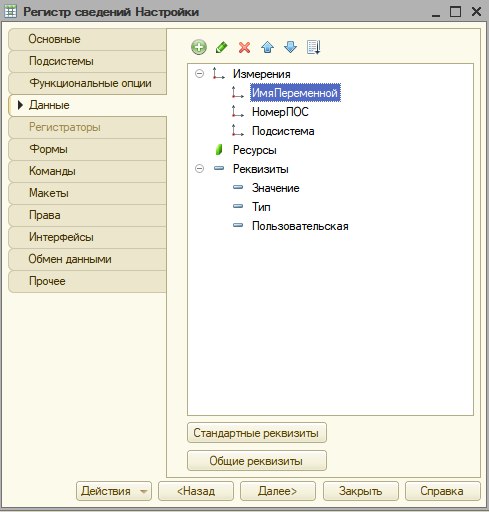Move item up with blue arrow
Viewport: 489px width, 512px height.
pyautogui.click(x=267, y=47)
